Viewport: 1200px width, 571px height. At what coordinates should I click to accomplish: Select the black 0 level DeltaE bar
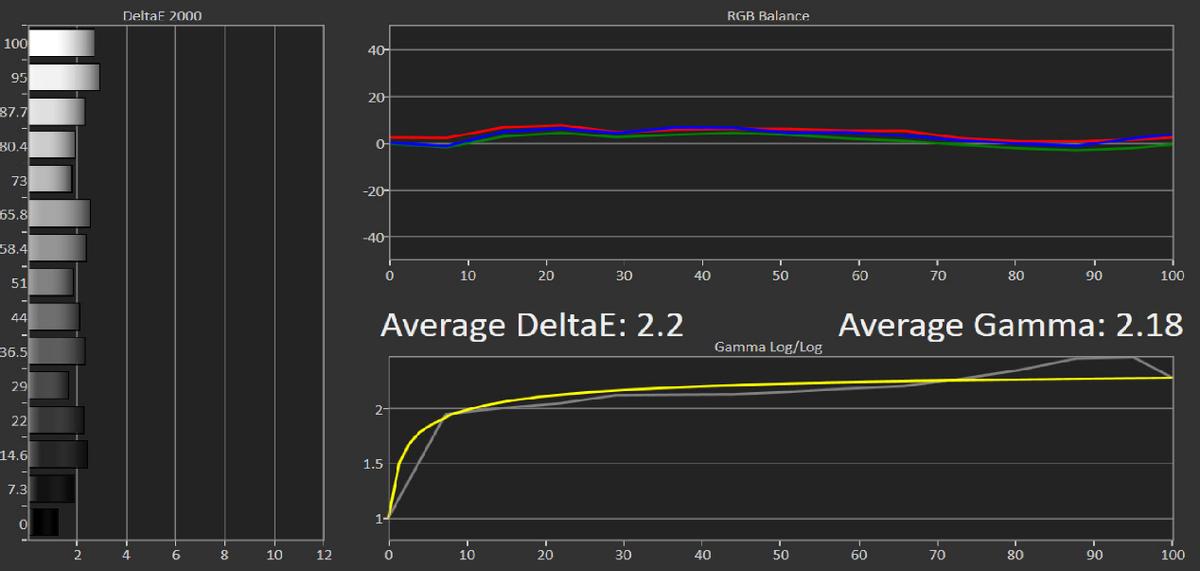tap(44, 522)
